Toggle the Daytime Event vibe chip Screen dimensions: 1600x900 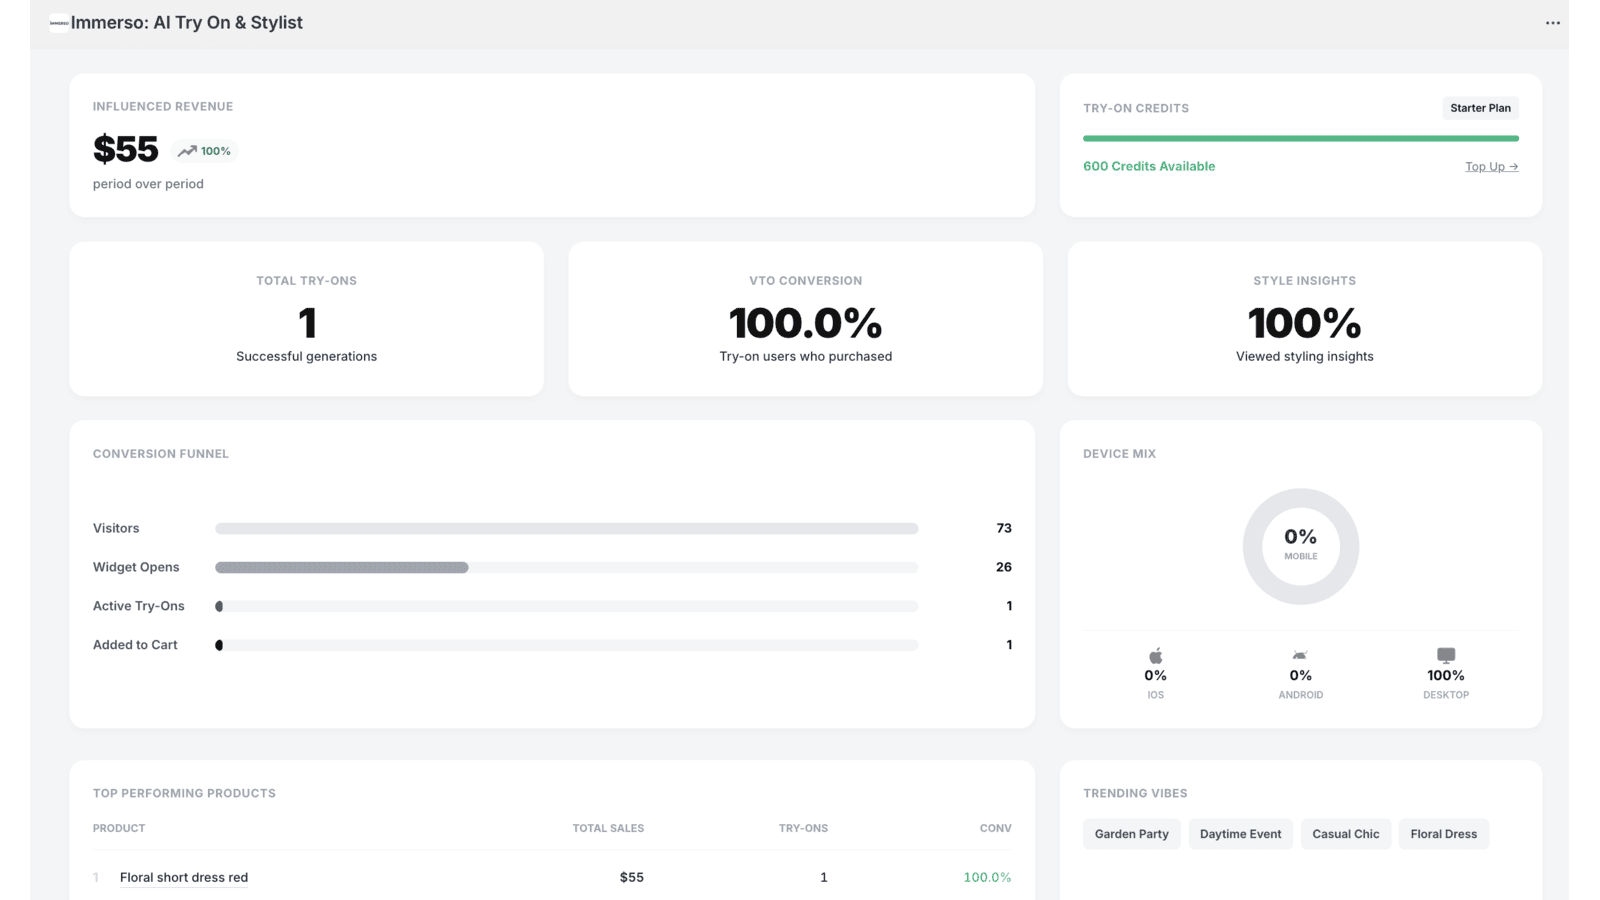pyautogui.click(x=1240, y=833)
